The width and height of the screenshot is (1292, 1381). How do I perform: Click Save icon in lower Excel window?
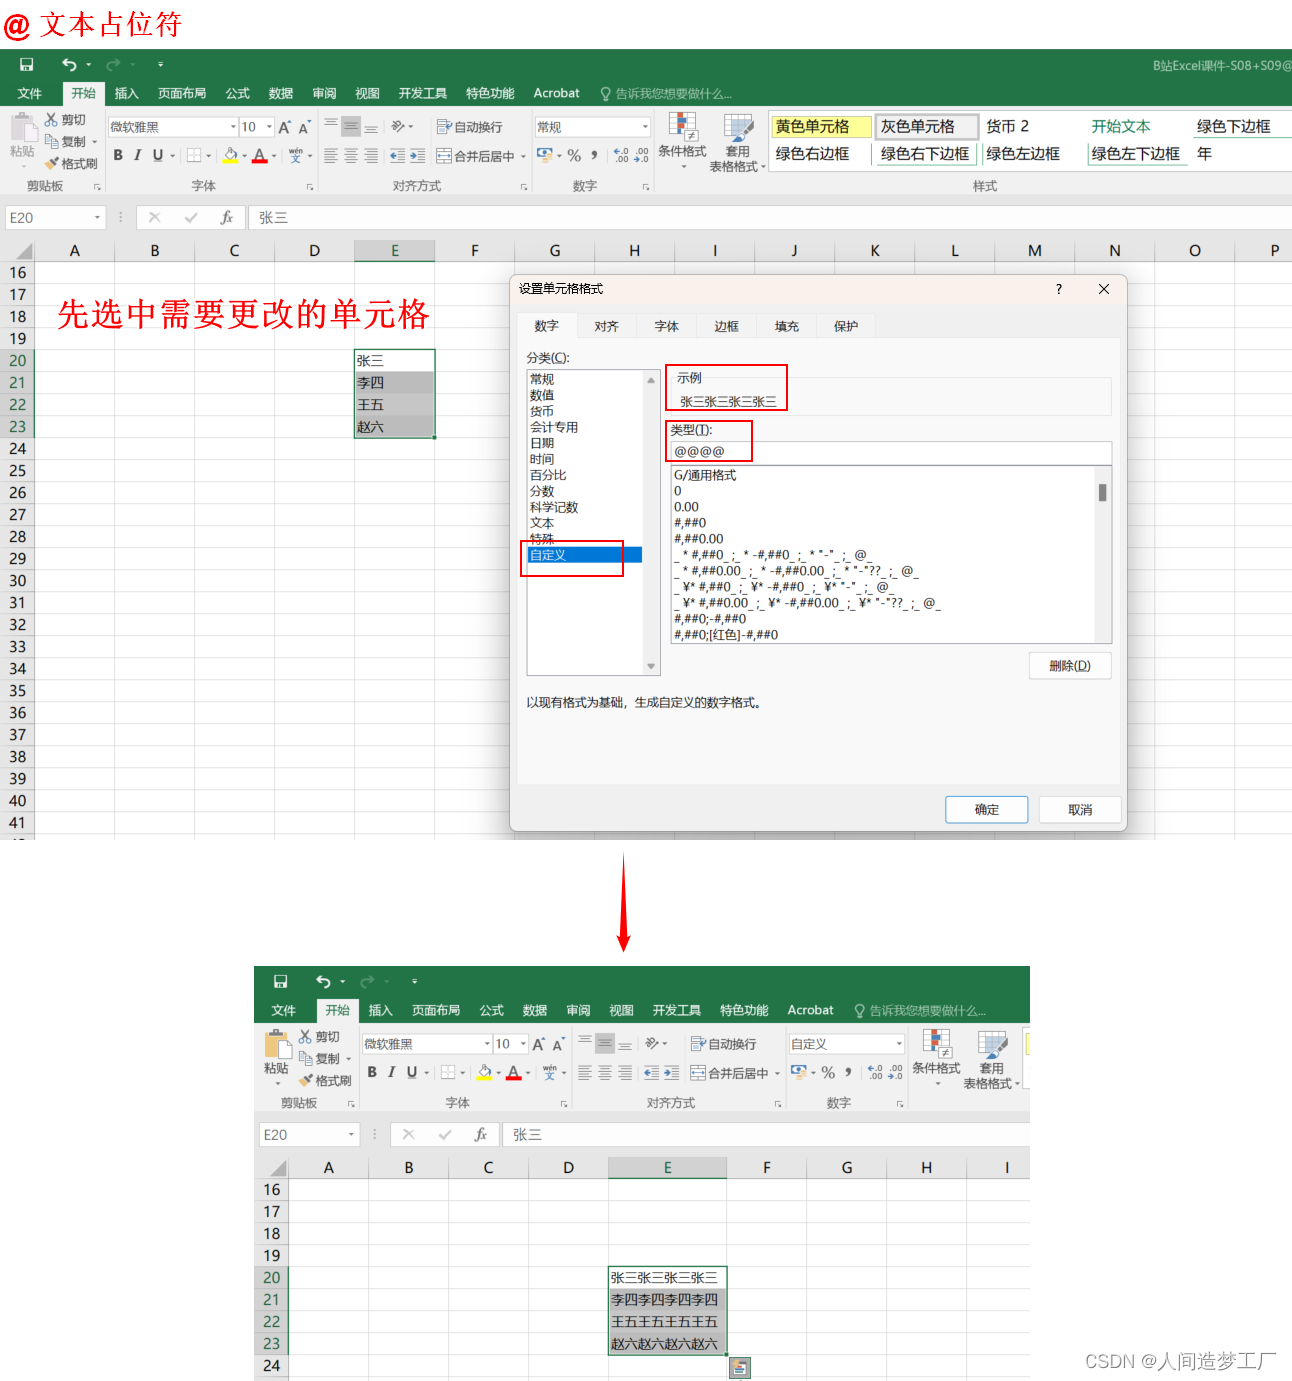point(281,982)
